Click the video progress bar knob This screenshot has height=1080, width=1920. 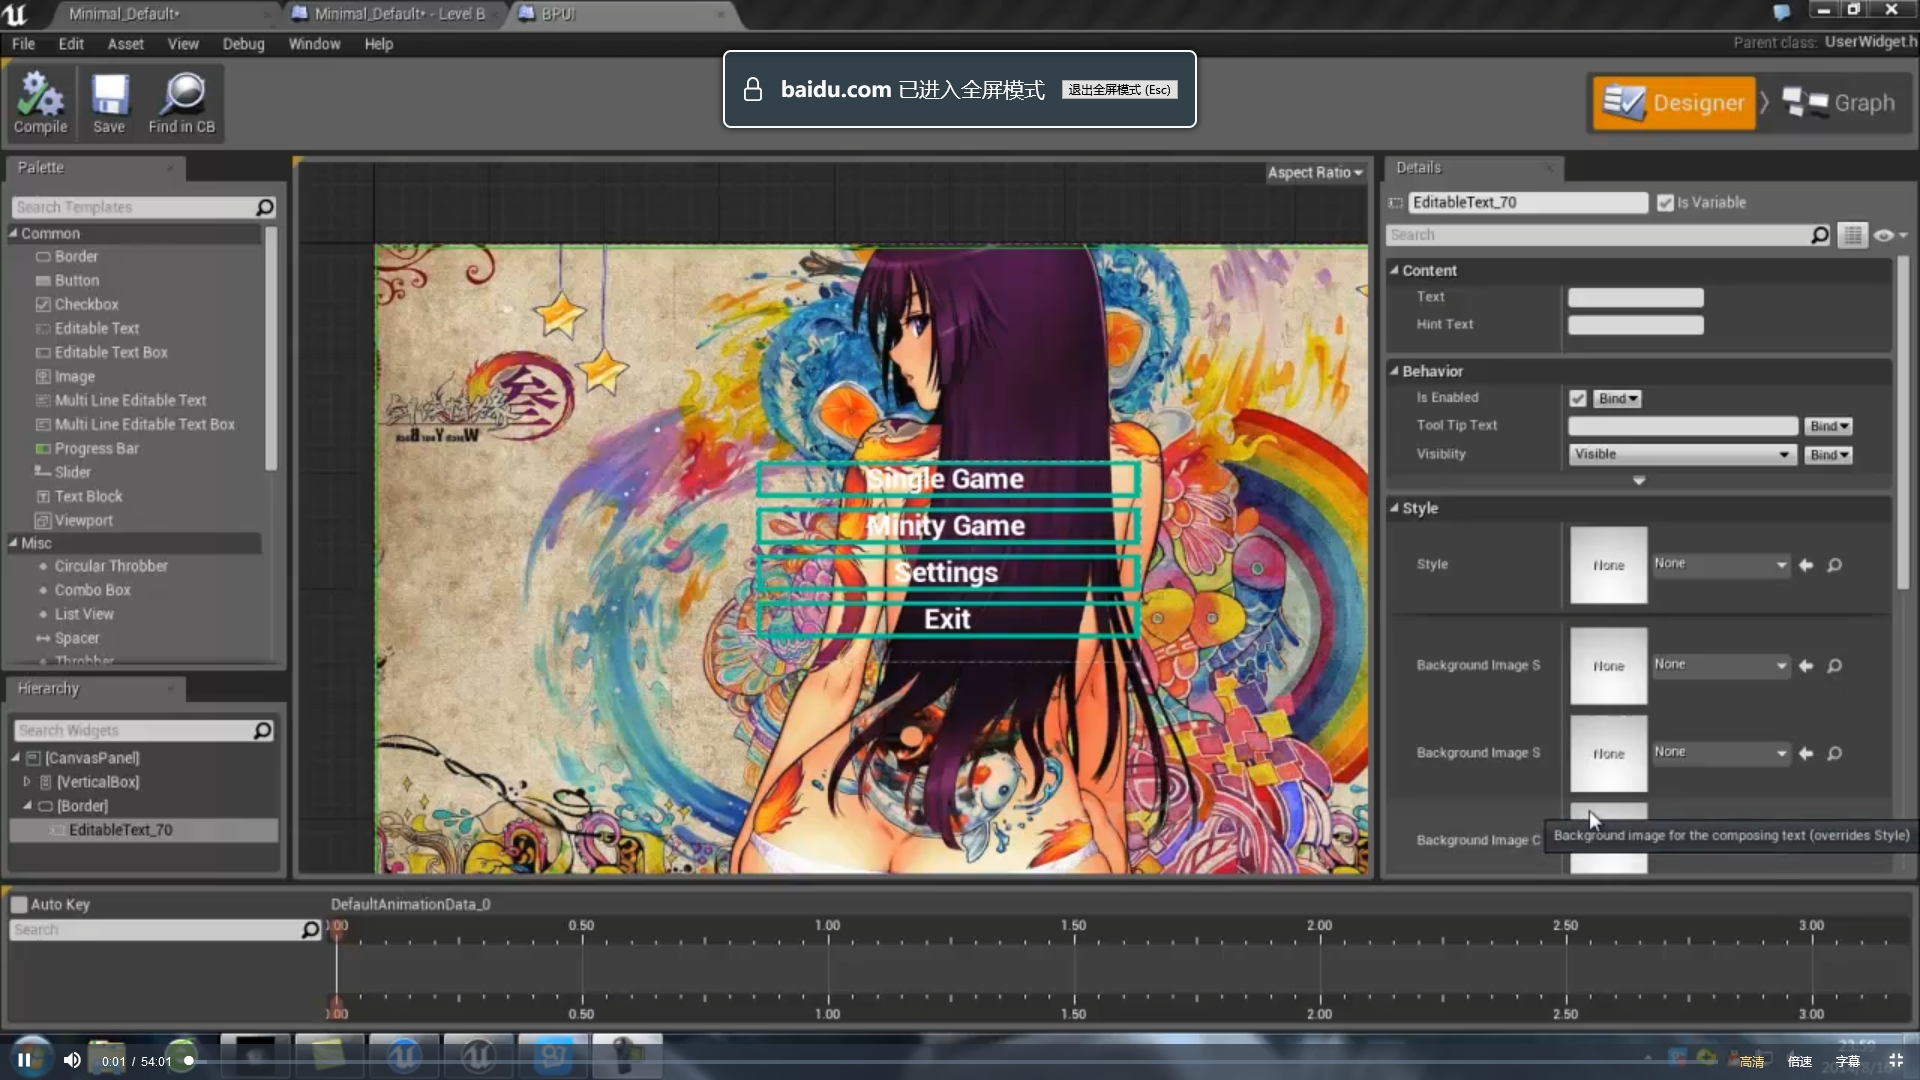[x=188, y=1061]
